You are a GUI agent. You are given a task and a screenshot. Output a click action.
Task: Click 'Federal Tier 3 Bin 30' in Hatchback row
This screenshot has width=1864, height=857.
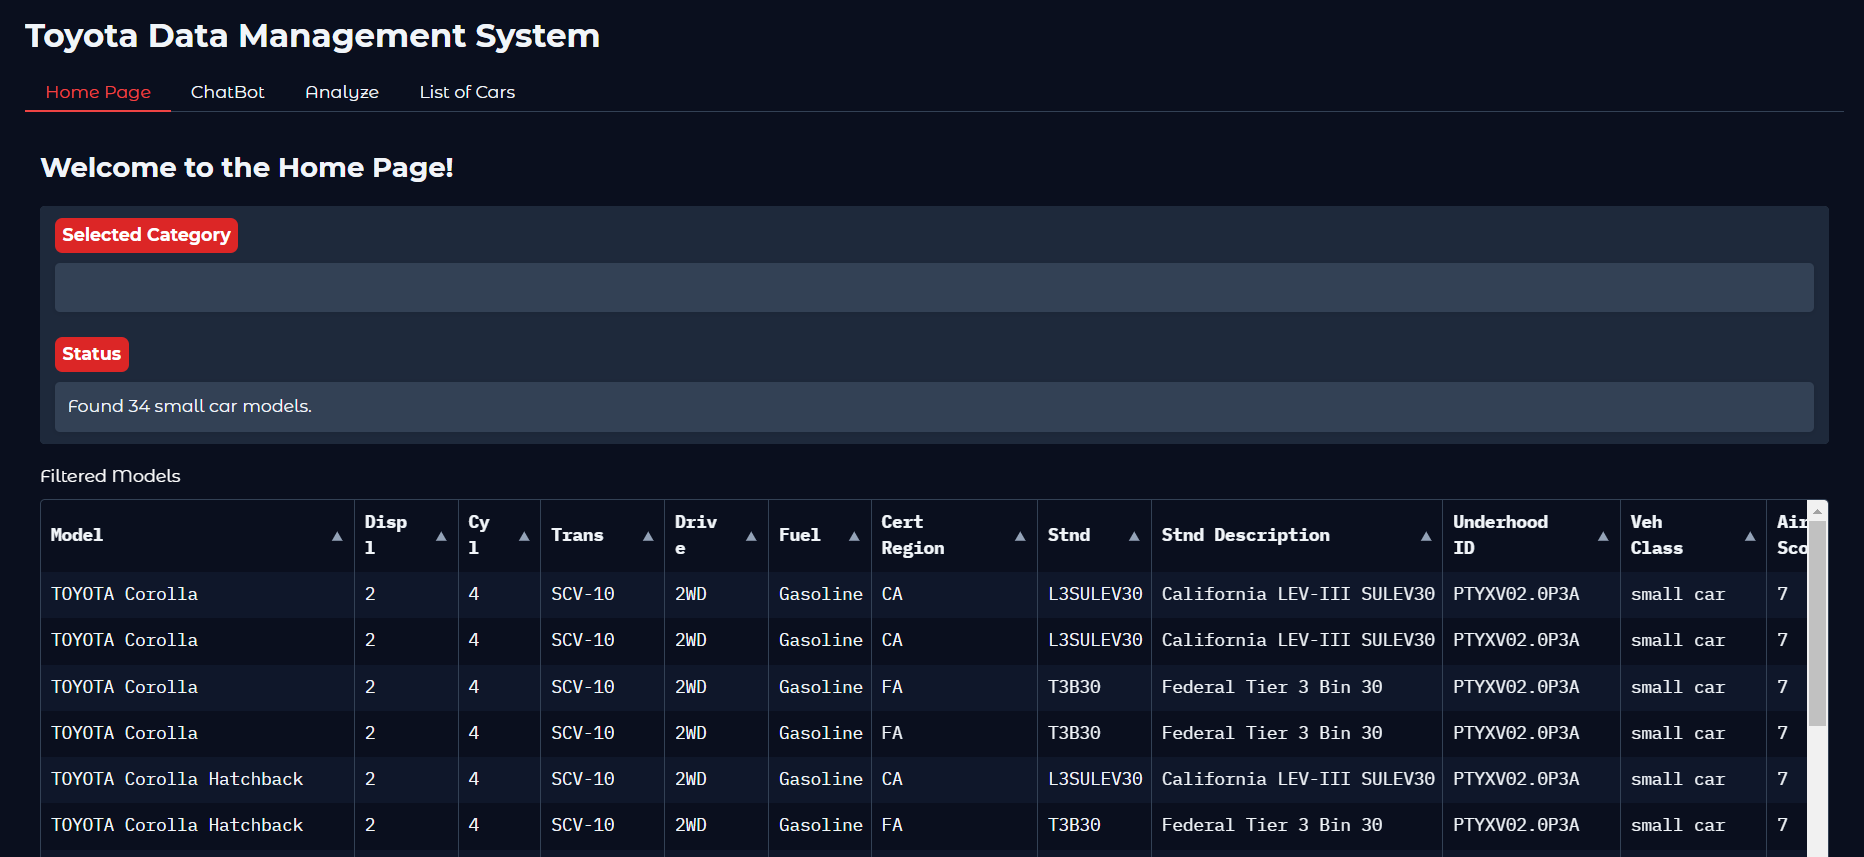(1272, 825)
